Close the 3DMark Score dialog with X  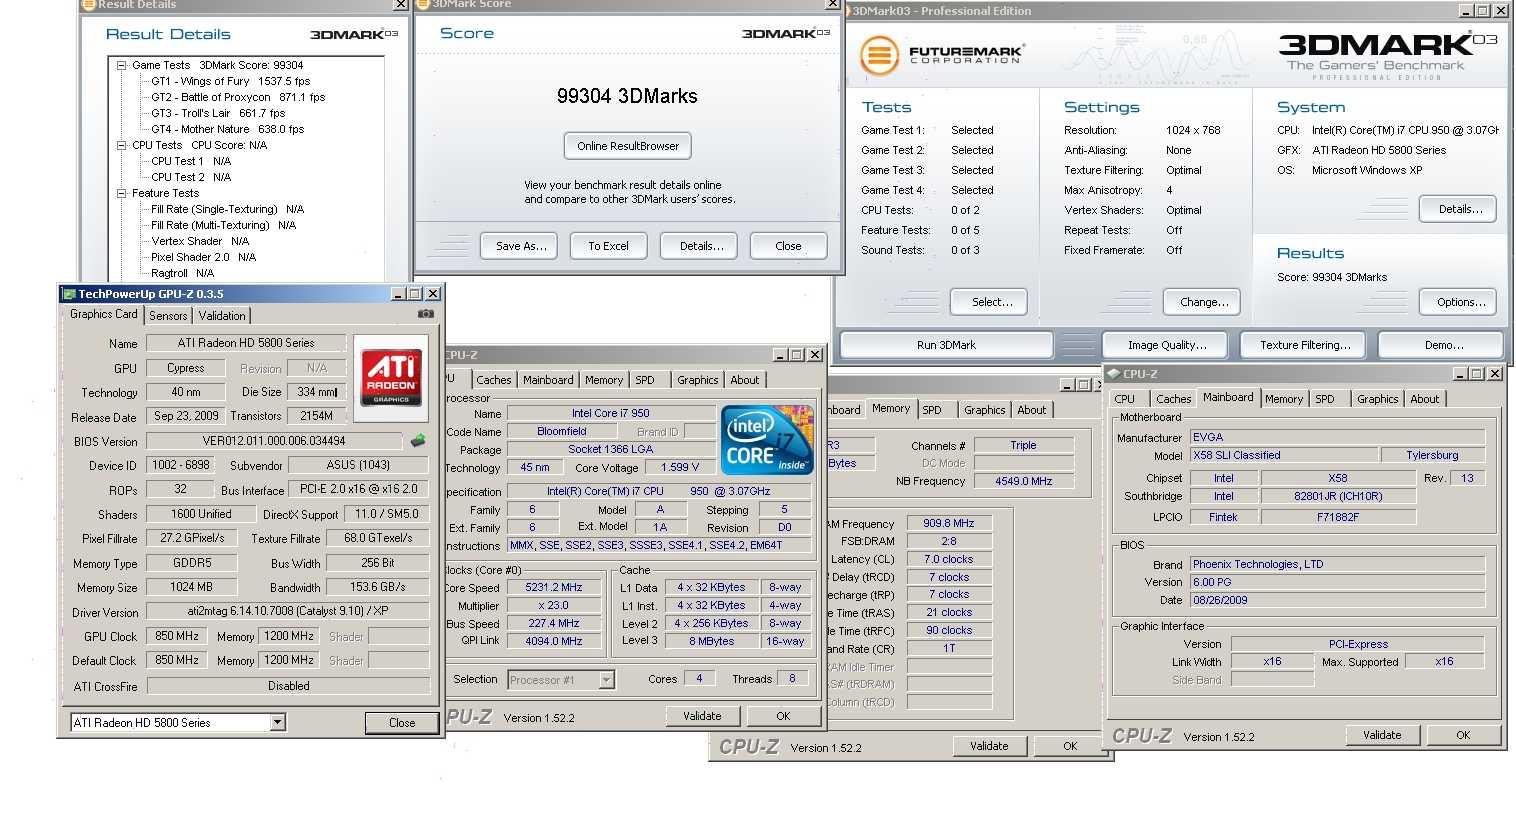click(830, 4)
